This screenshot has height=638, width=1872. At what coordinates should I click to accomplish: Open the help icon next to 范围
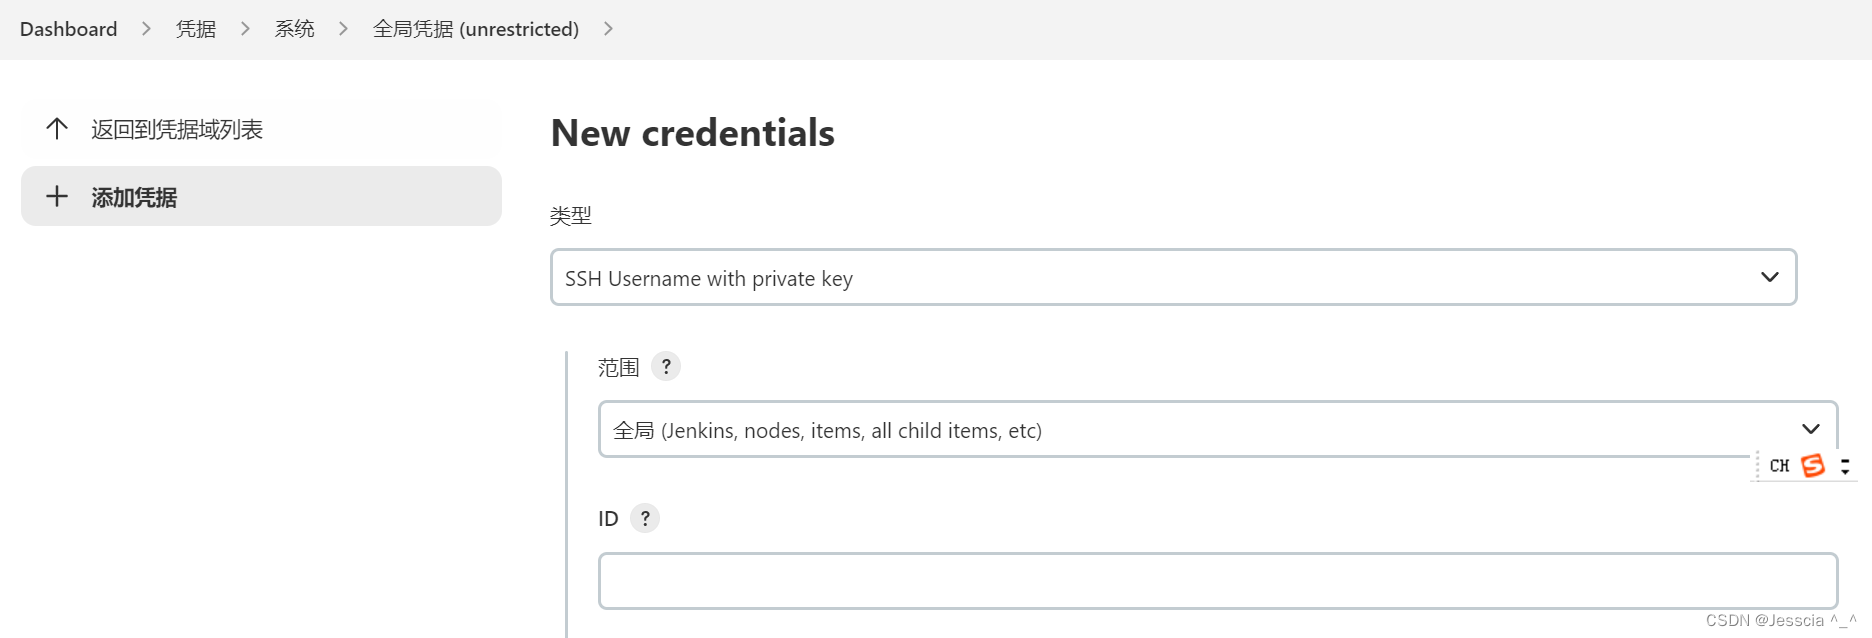(666, 366)
